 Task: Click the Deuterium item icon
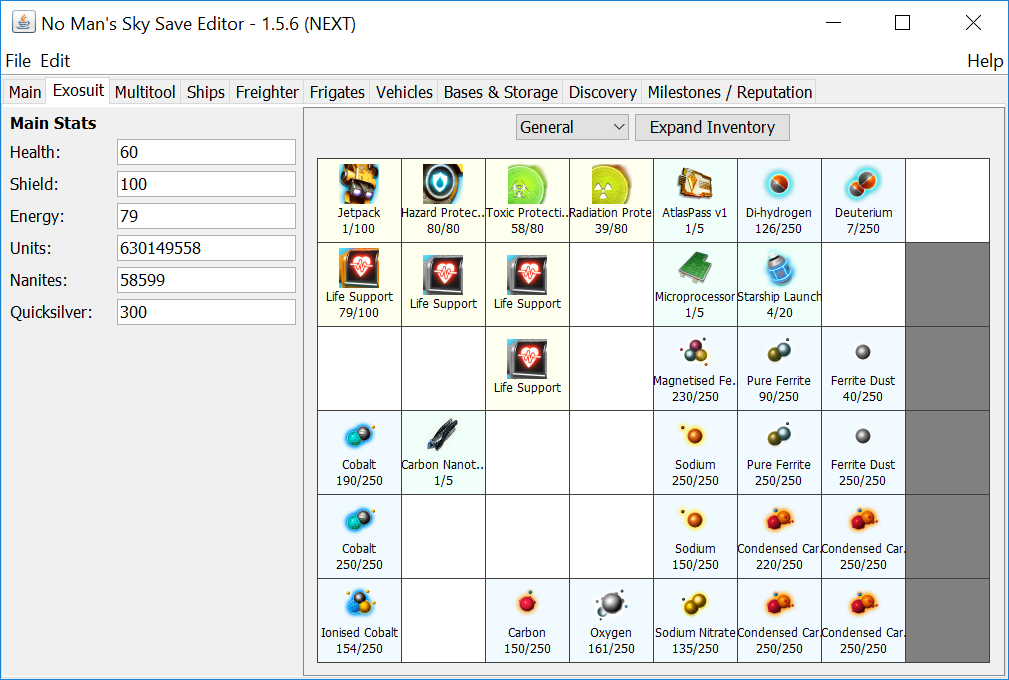click(863, 184)
